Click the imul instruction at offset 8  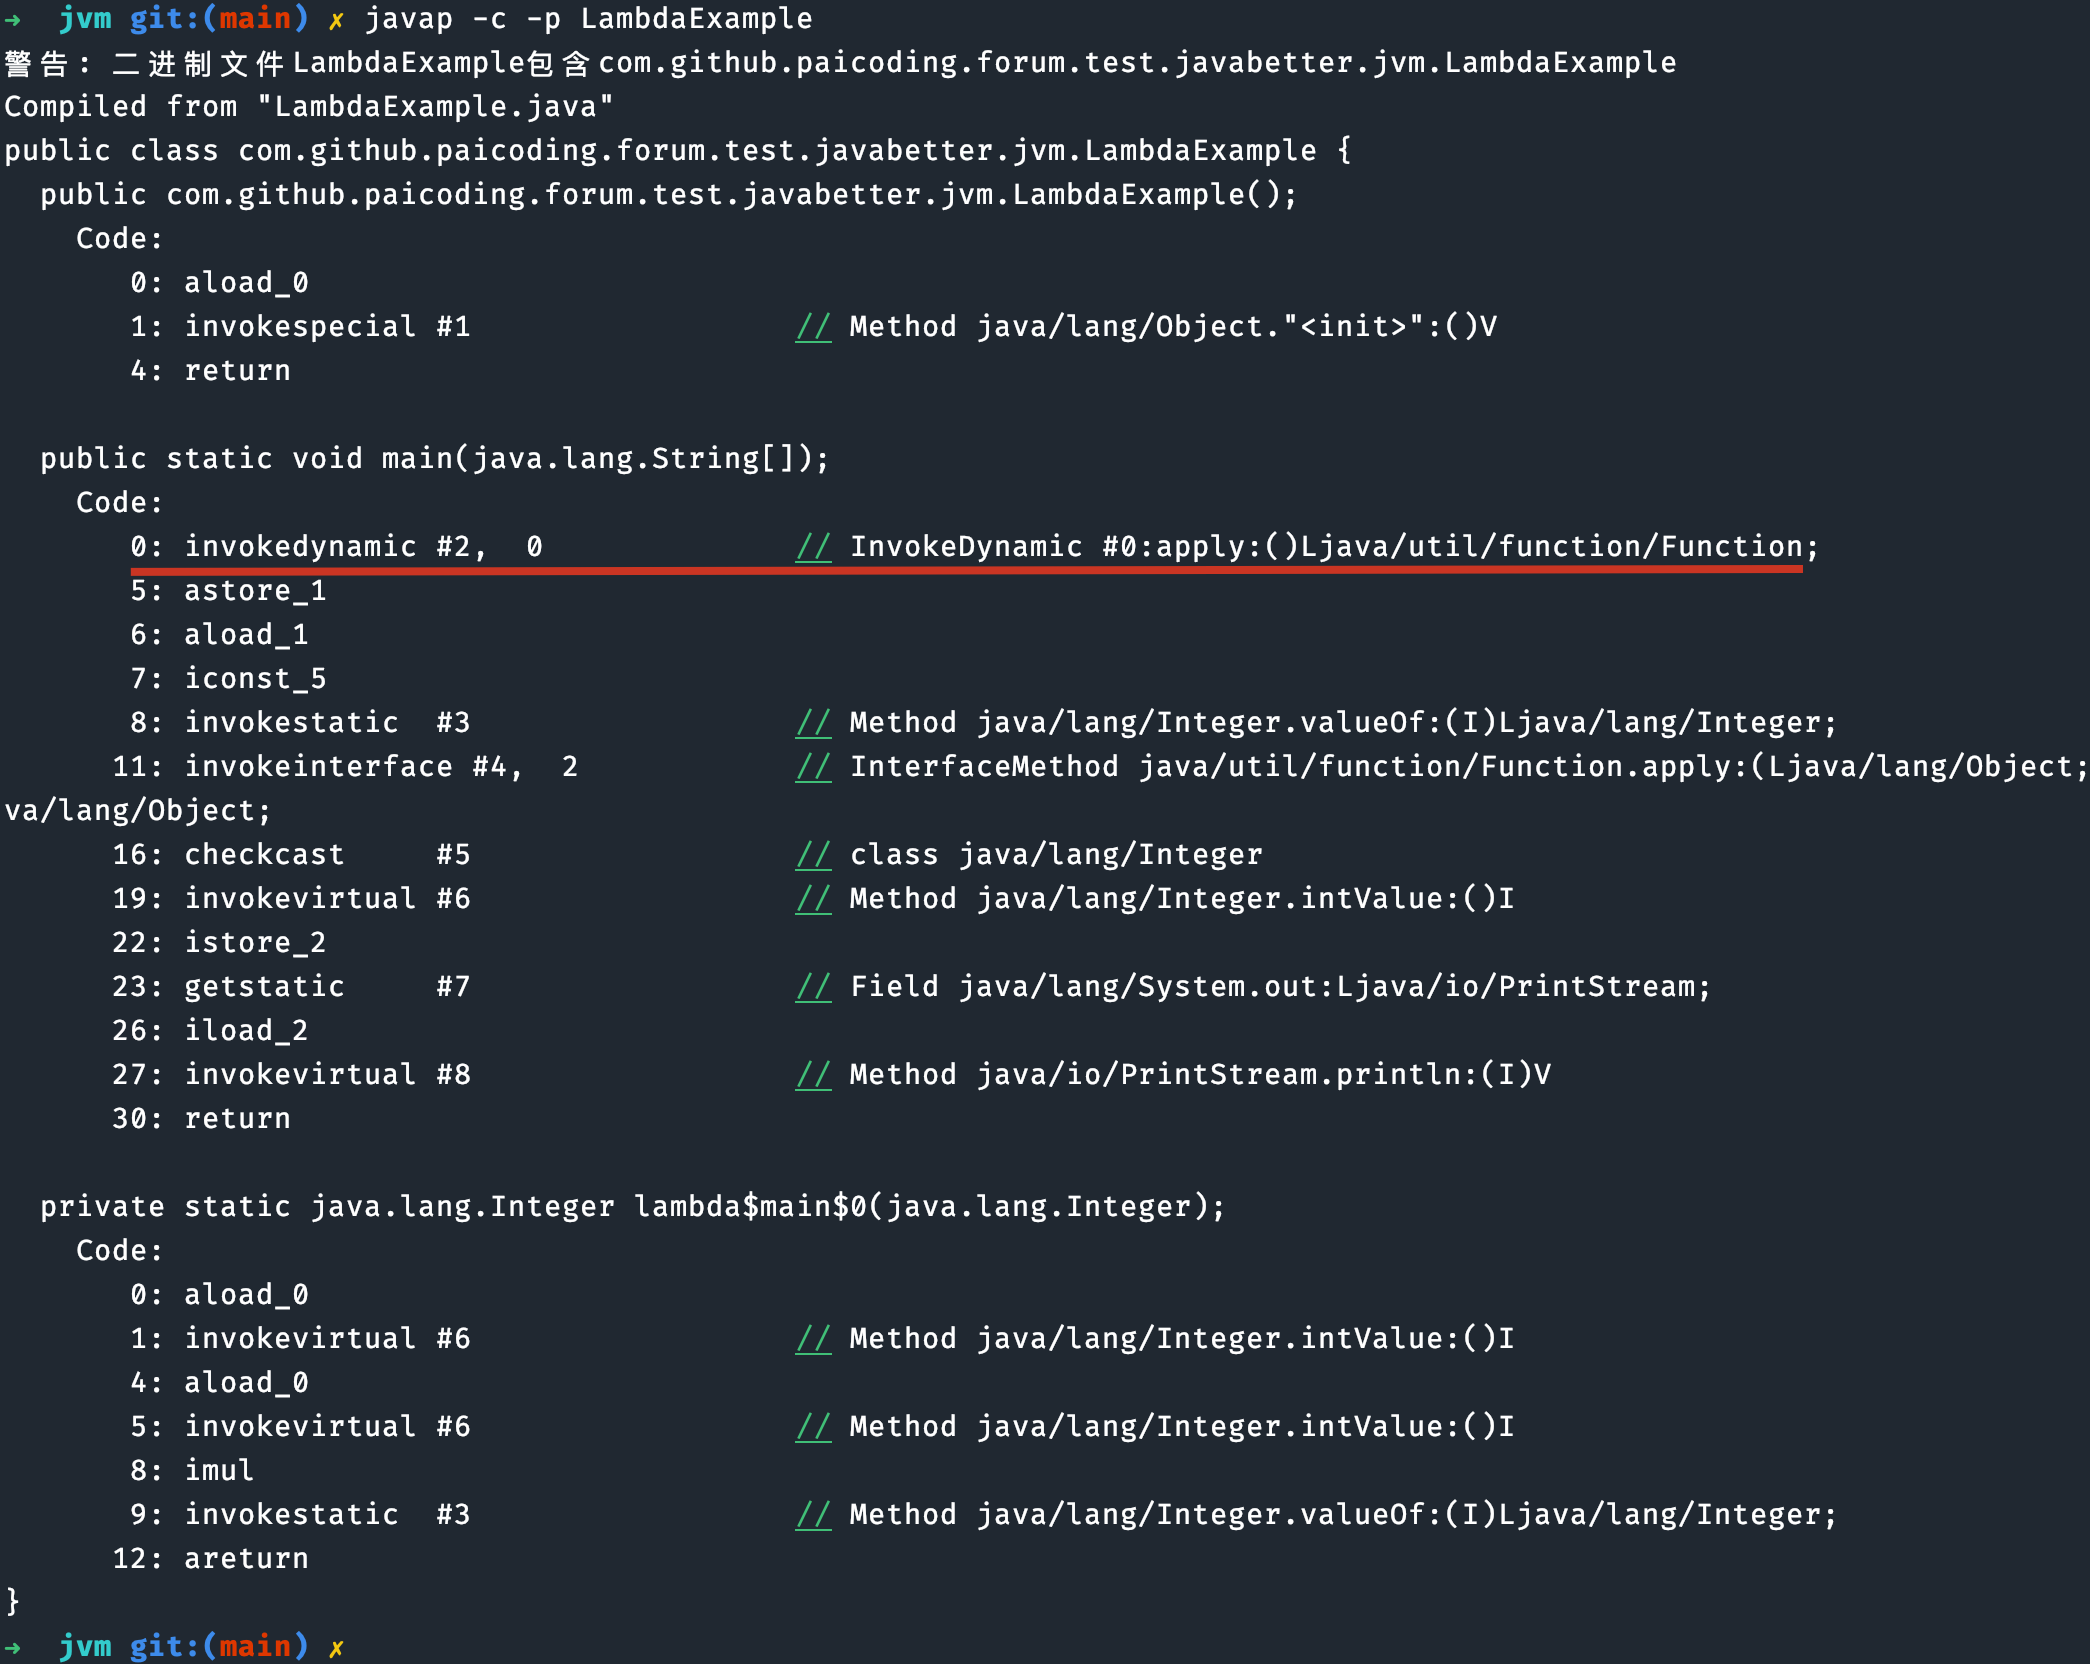click(x=219, y=1471)
